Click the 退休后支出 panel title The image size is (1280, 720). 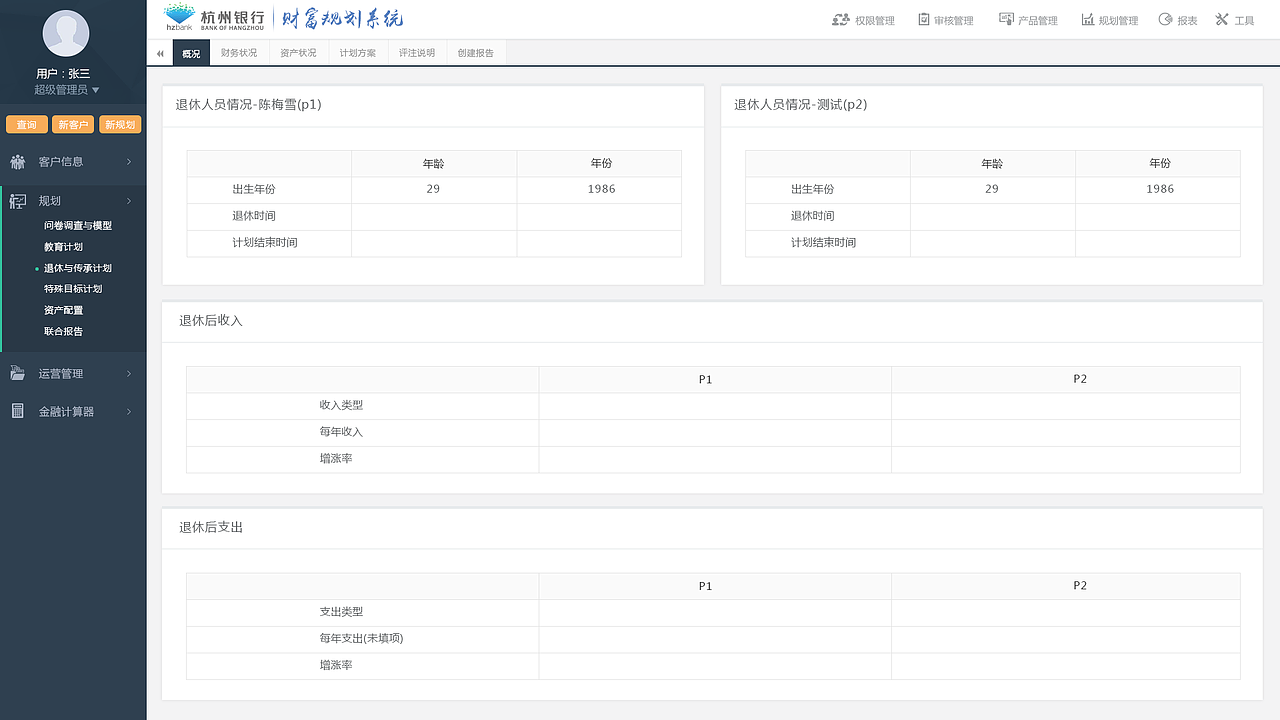(x=211, y=526)
